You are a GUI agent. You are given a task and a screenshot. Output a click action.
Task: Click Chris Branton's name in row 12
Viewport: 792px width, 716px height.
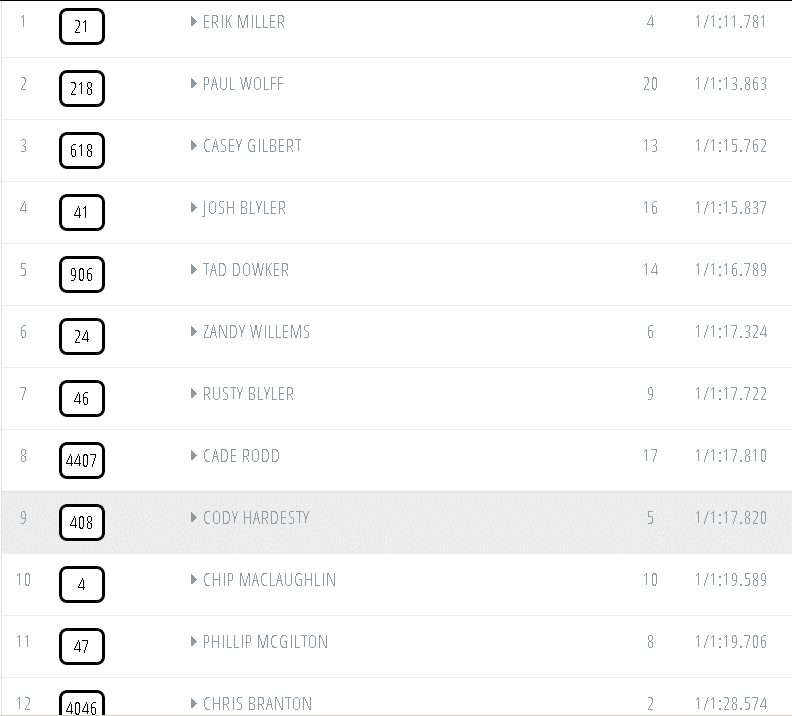(x=257, y=704)
